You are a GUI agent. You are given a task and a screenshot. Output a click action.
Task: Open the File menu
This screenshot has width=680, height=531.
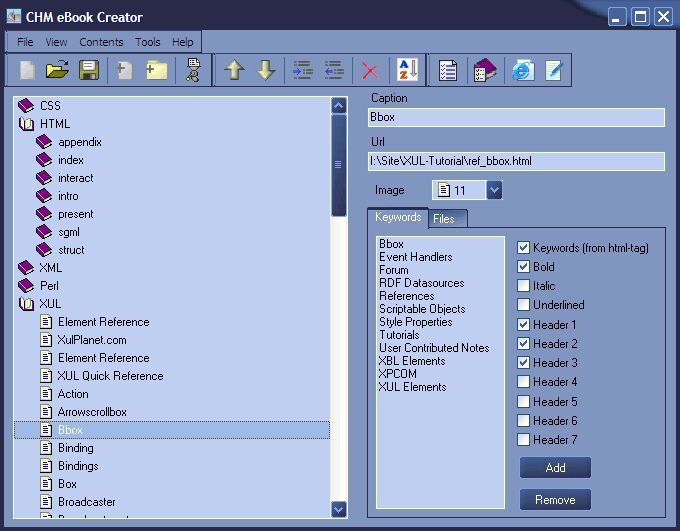[x=25, y=42]
